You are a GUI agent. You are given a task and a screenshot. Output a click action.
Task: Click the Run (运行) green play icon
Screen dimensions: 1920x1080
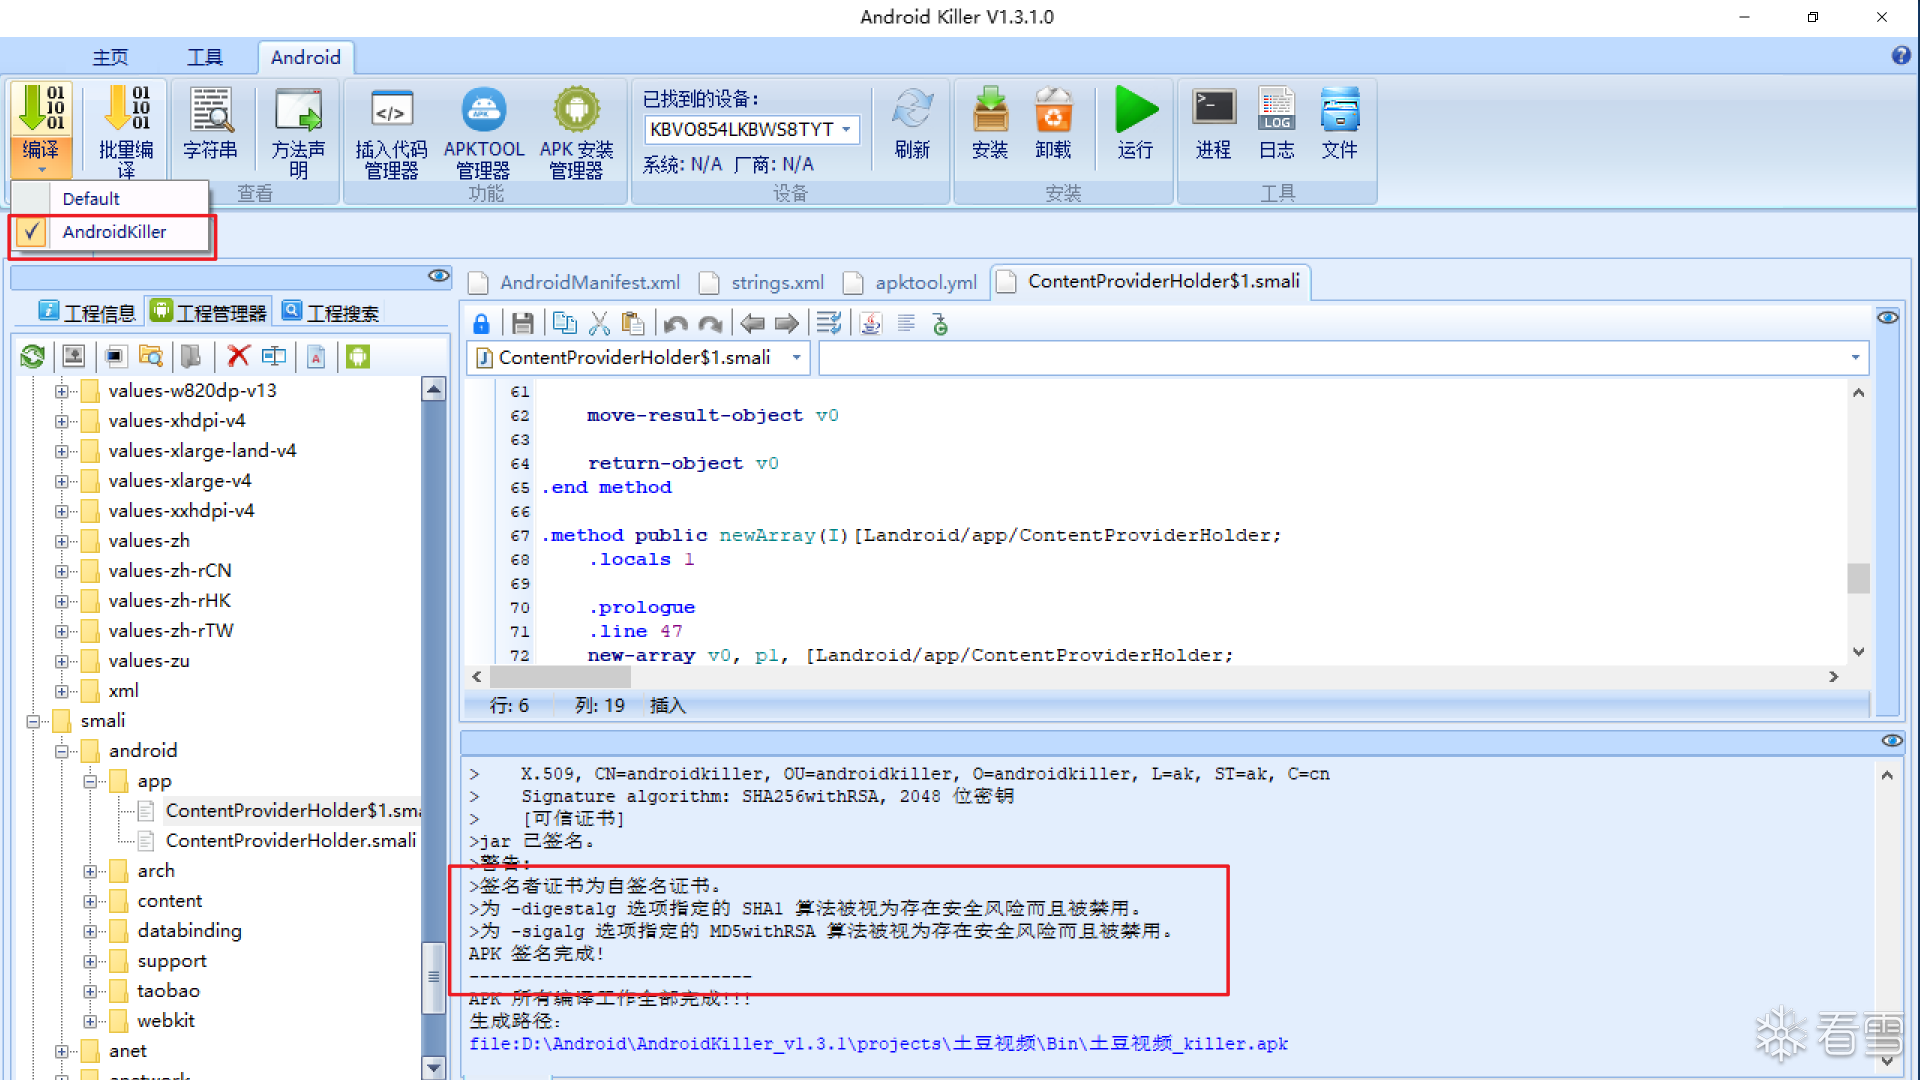1135,111
